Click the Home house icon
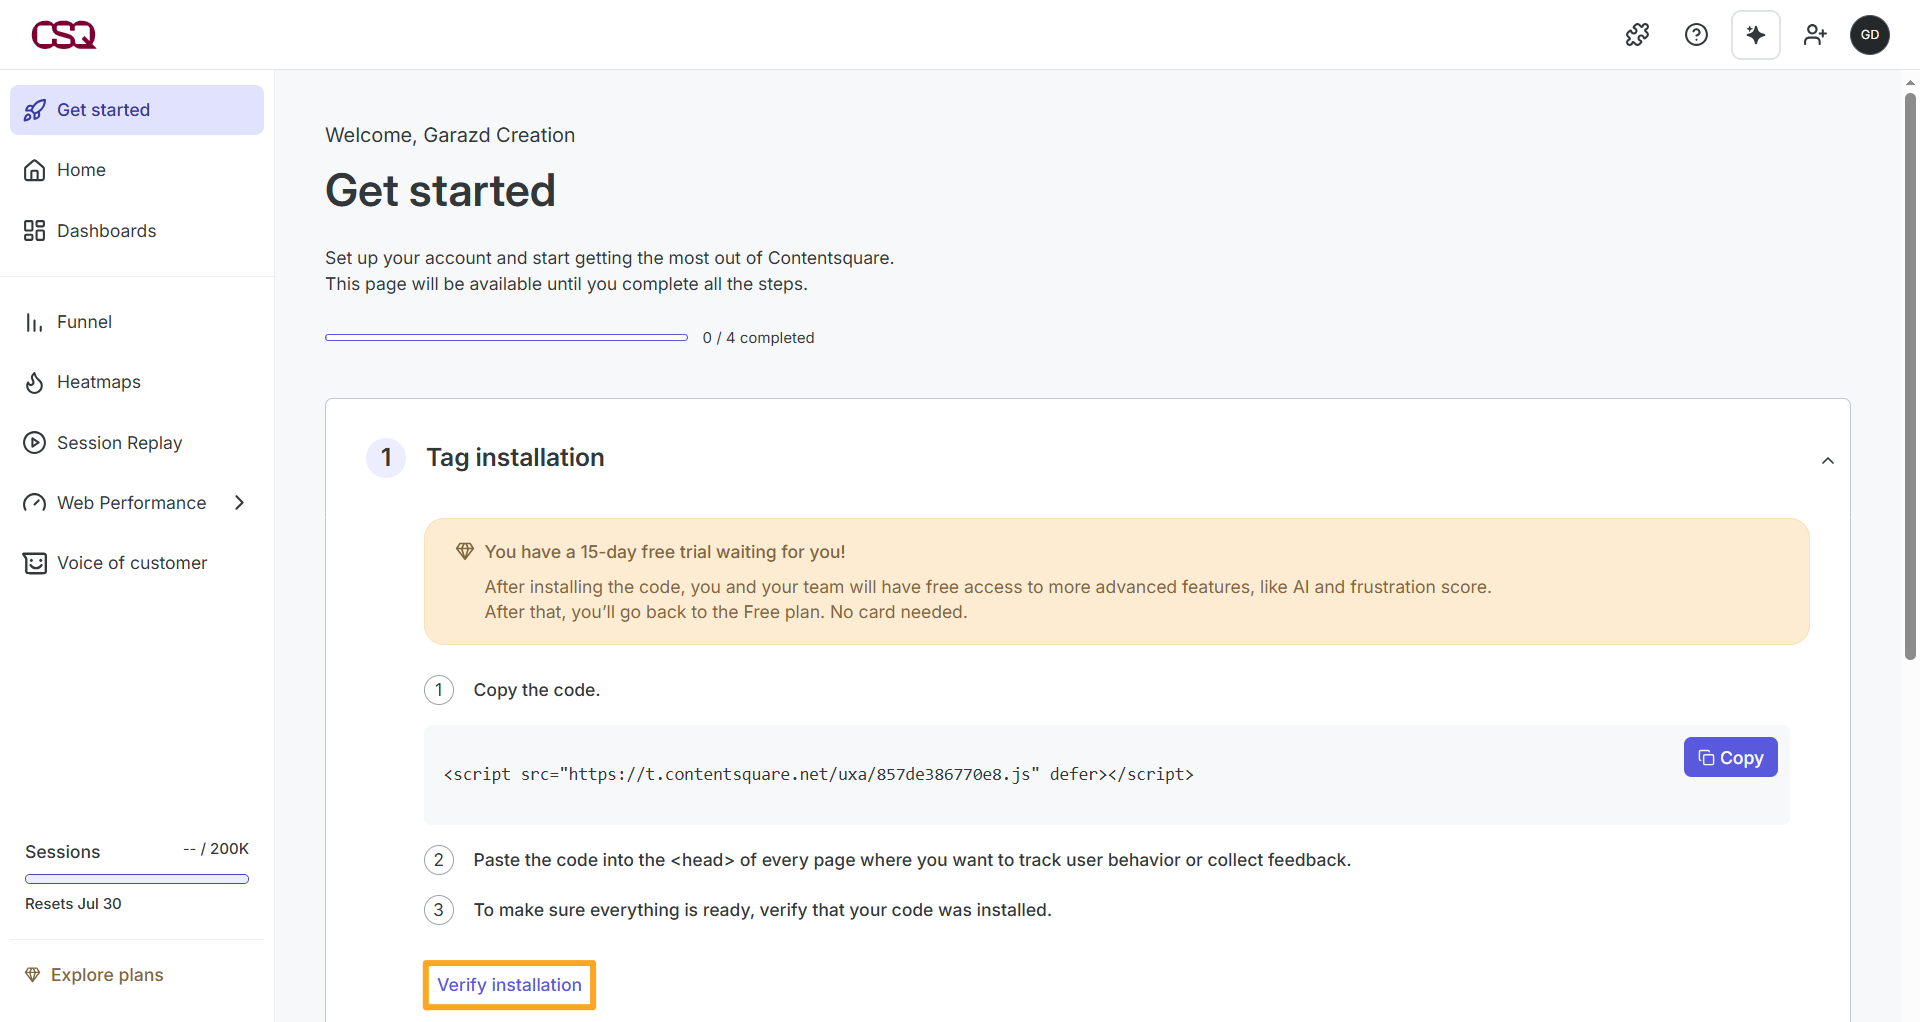Viewport: 1920px width, 1022px height. click(x=35, y=170)
